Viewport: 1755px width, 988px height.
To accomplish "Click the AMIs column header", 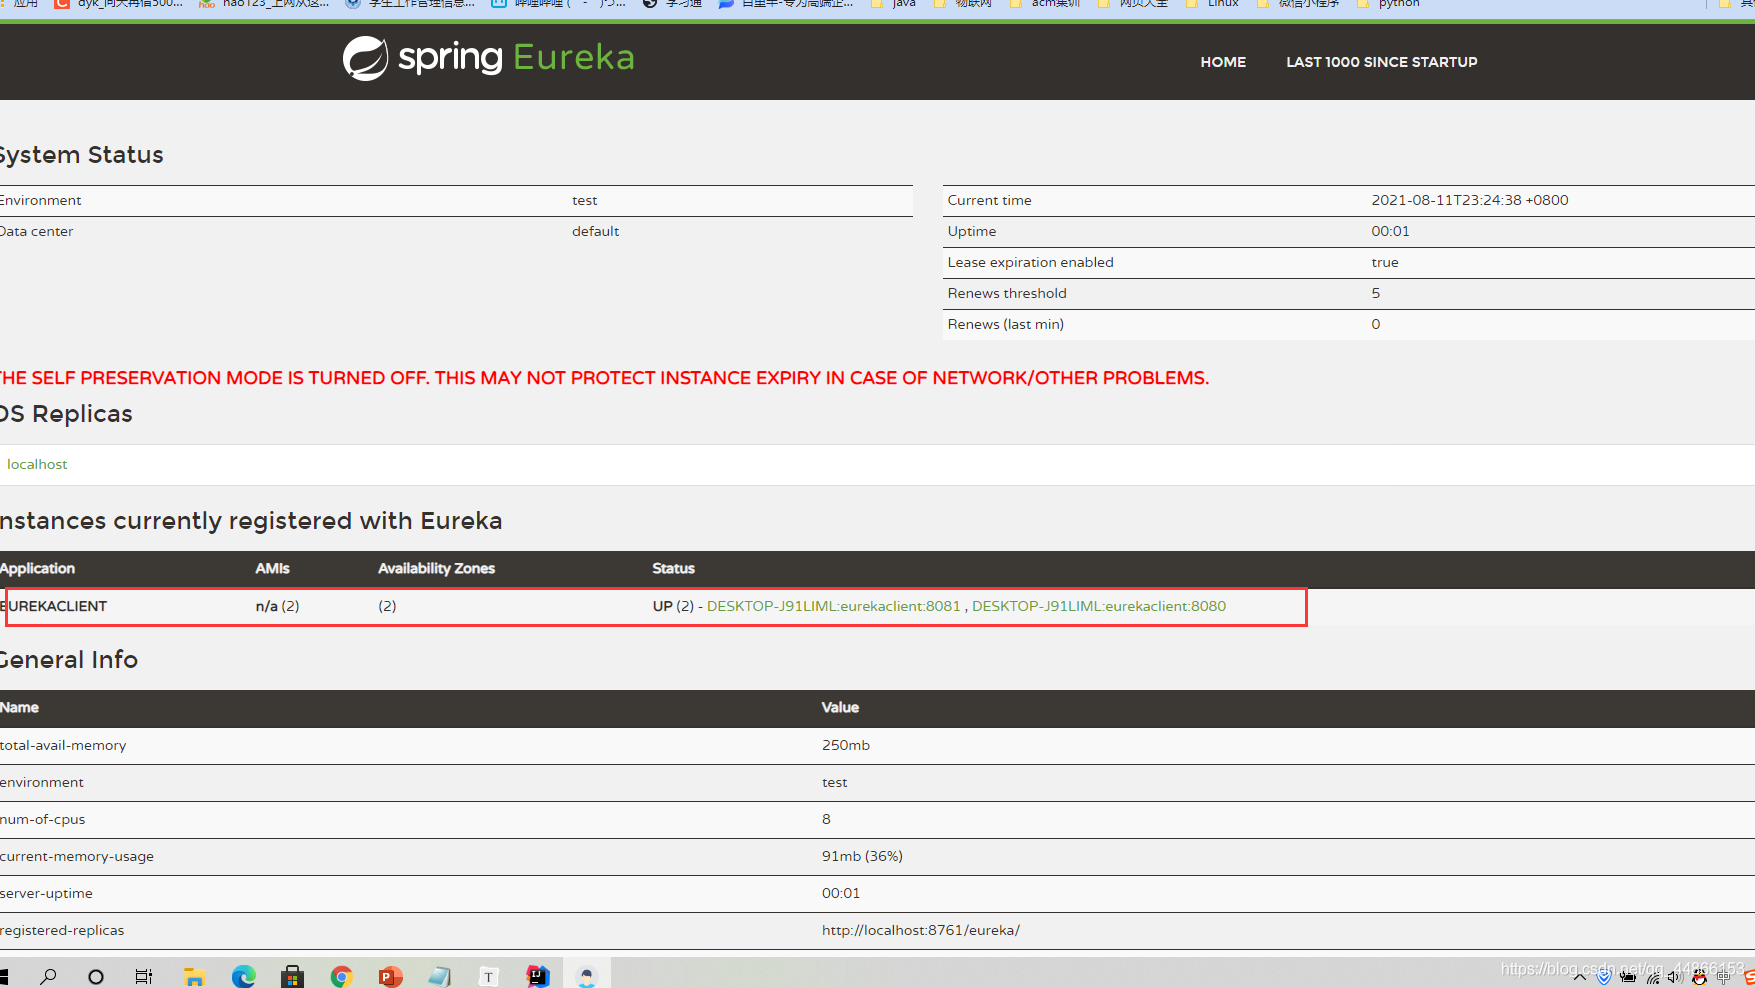I will [272, 568].
